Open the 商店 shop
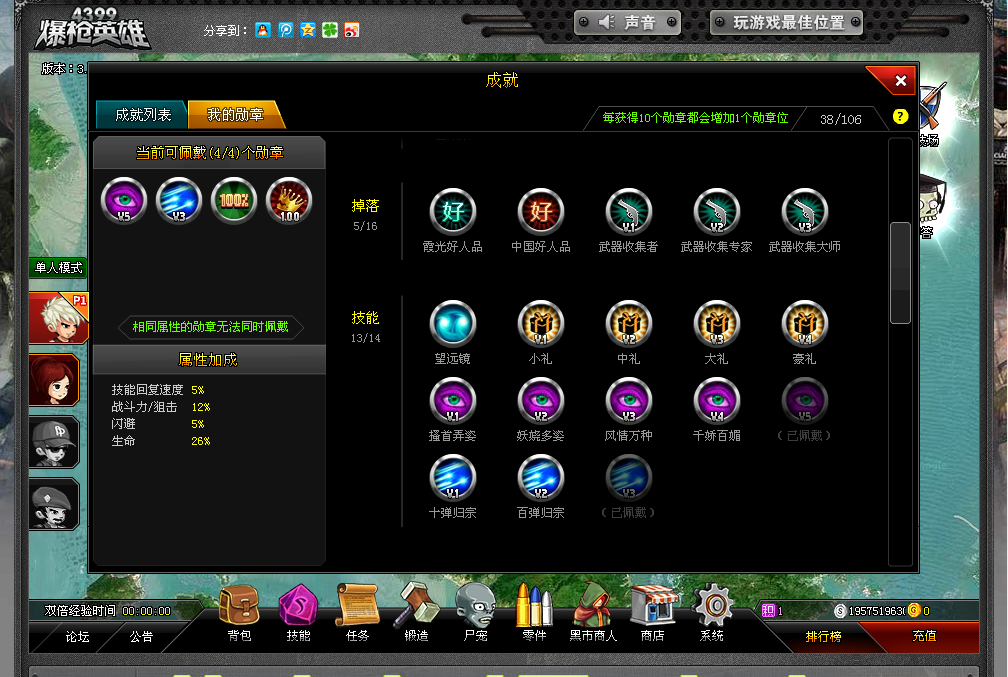 (652, 612)
